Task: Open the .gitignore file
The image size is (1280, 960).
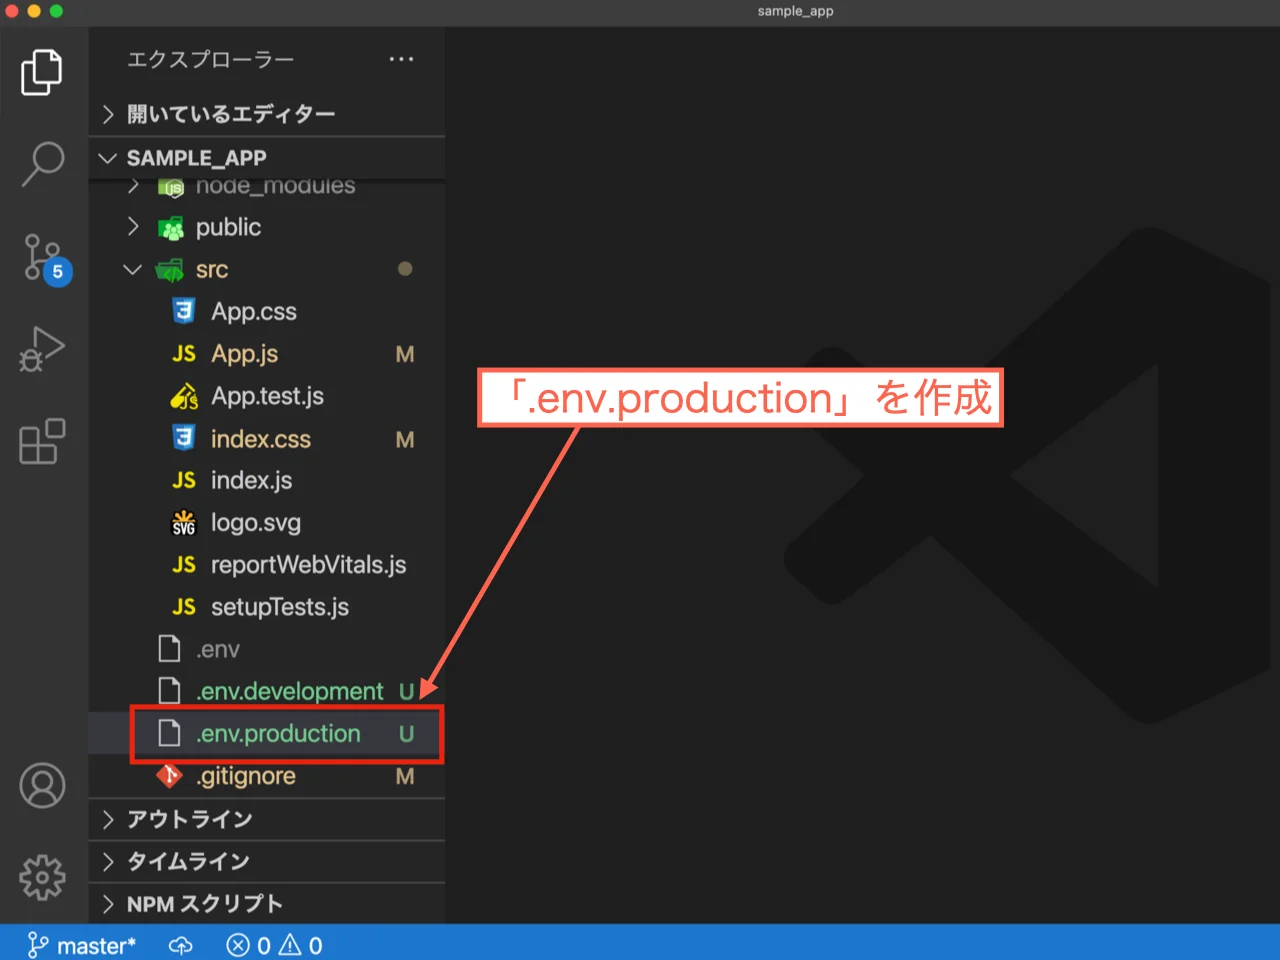Action: 246,776
